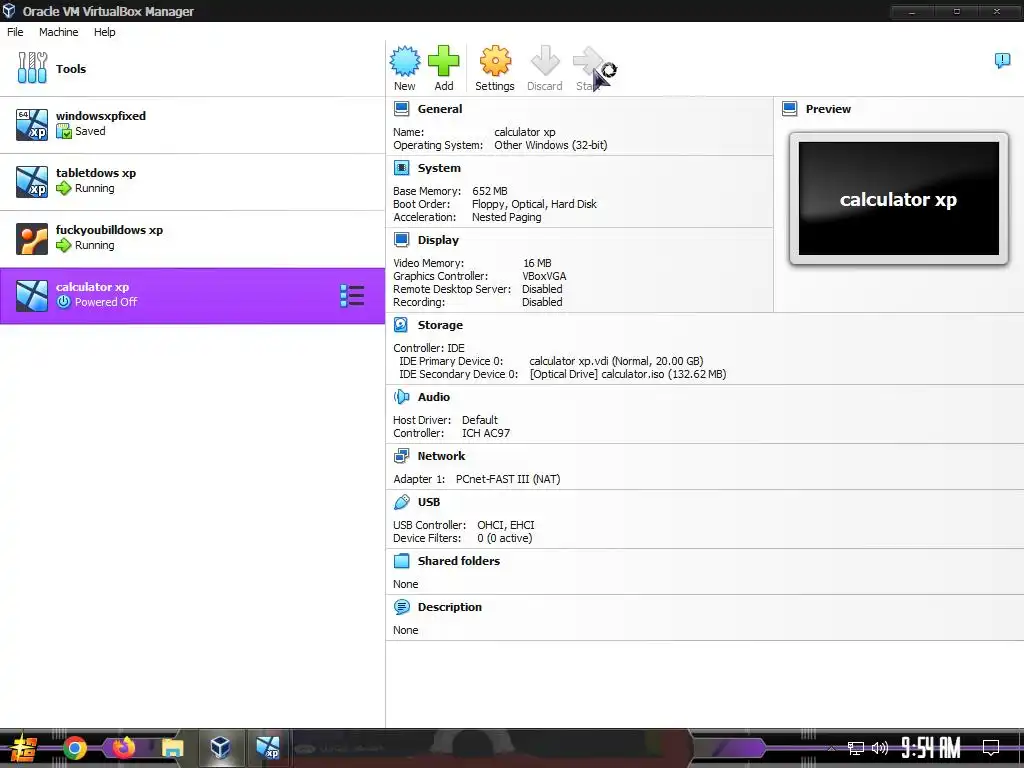The image size is (1024, 768).
Task: Click the Description heading link
Action: click(450, 607)
